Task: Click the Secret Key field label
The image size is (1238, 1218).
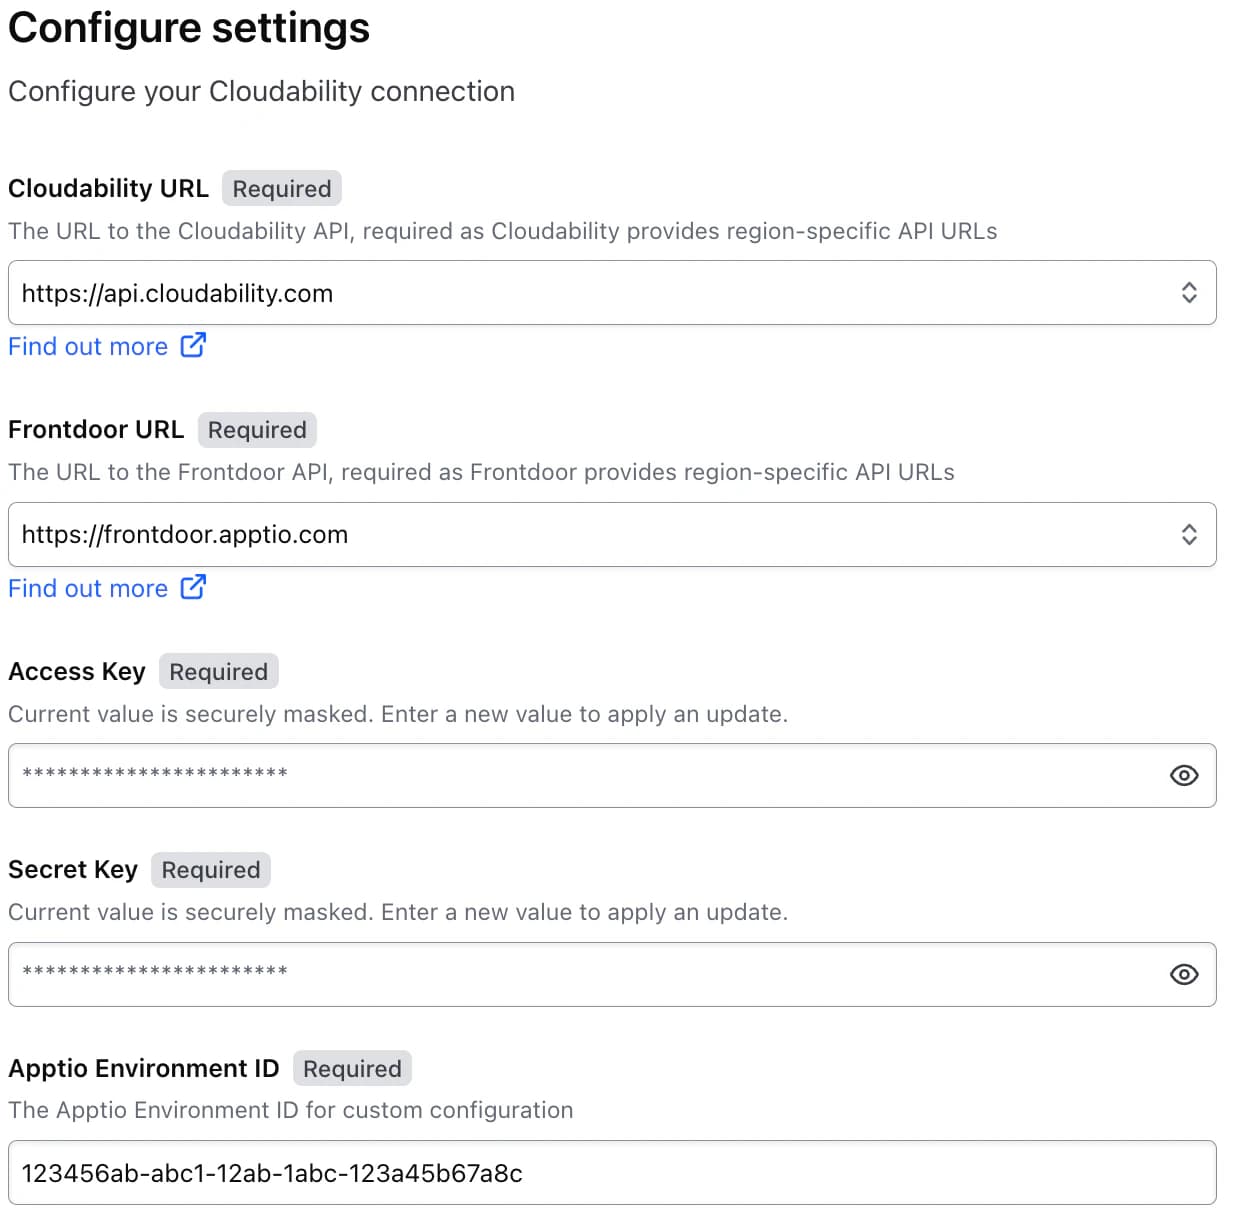Action: [73, 870]
